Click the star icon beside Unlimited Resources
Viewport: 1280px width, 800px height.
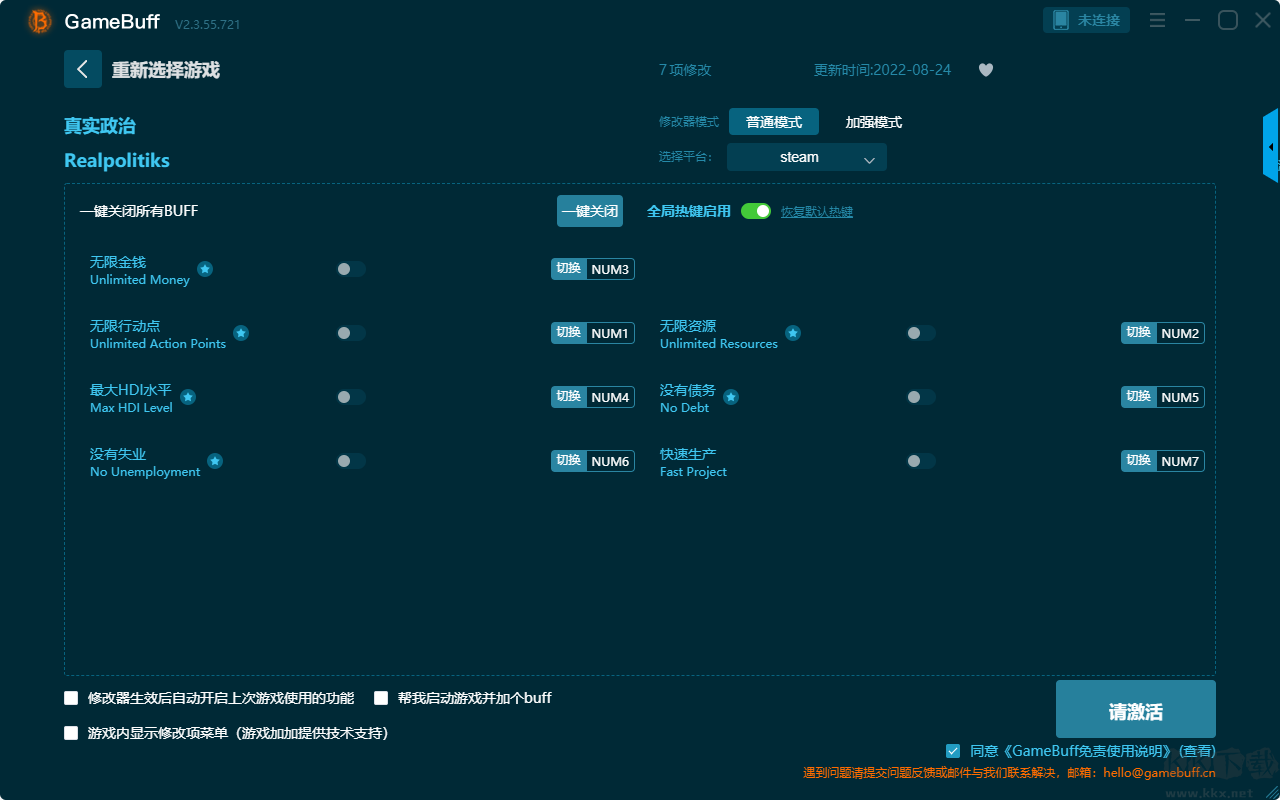pyautogui.click(x=793, y=333)
